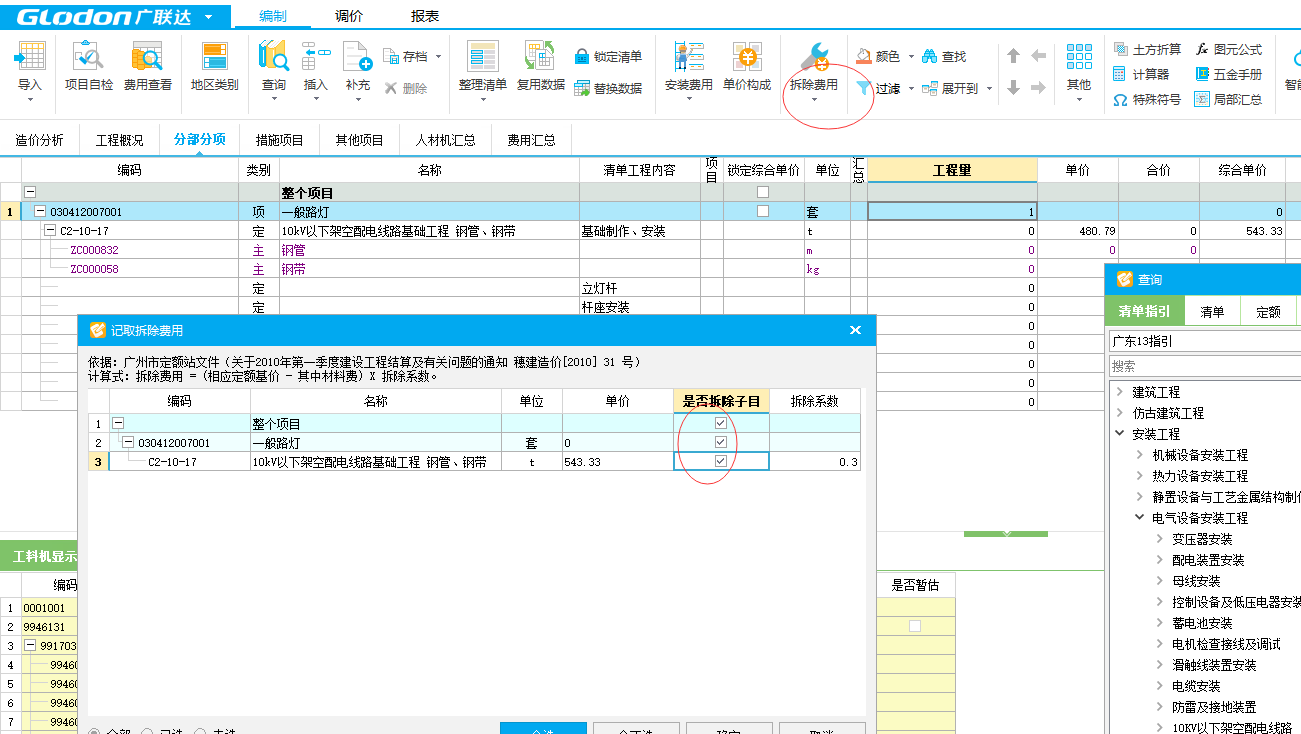Open 其他 other tools grid
Viewport: 1301px width, 734px height.
[1078, 66]
